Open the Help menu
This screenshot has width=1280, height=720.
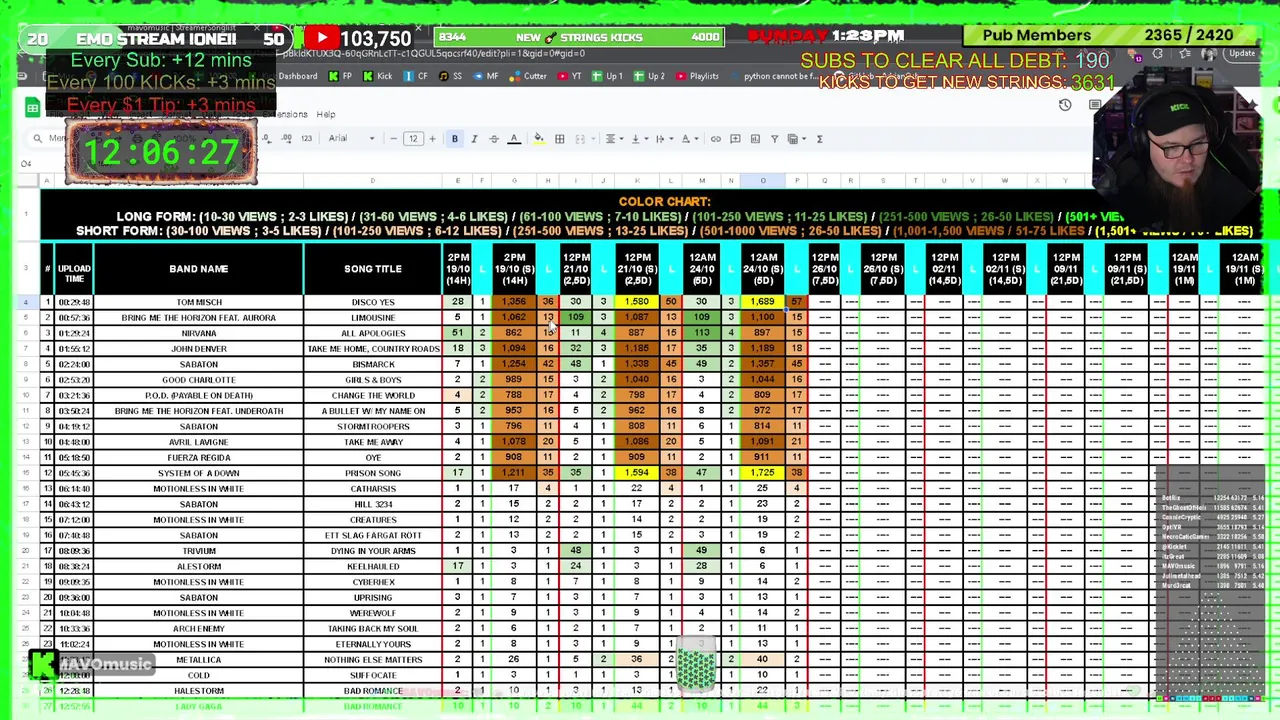tap(326, 114)
